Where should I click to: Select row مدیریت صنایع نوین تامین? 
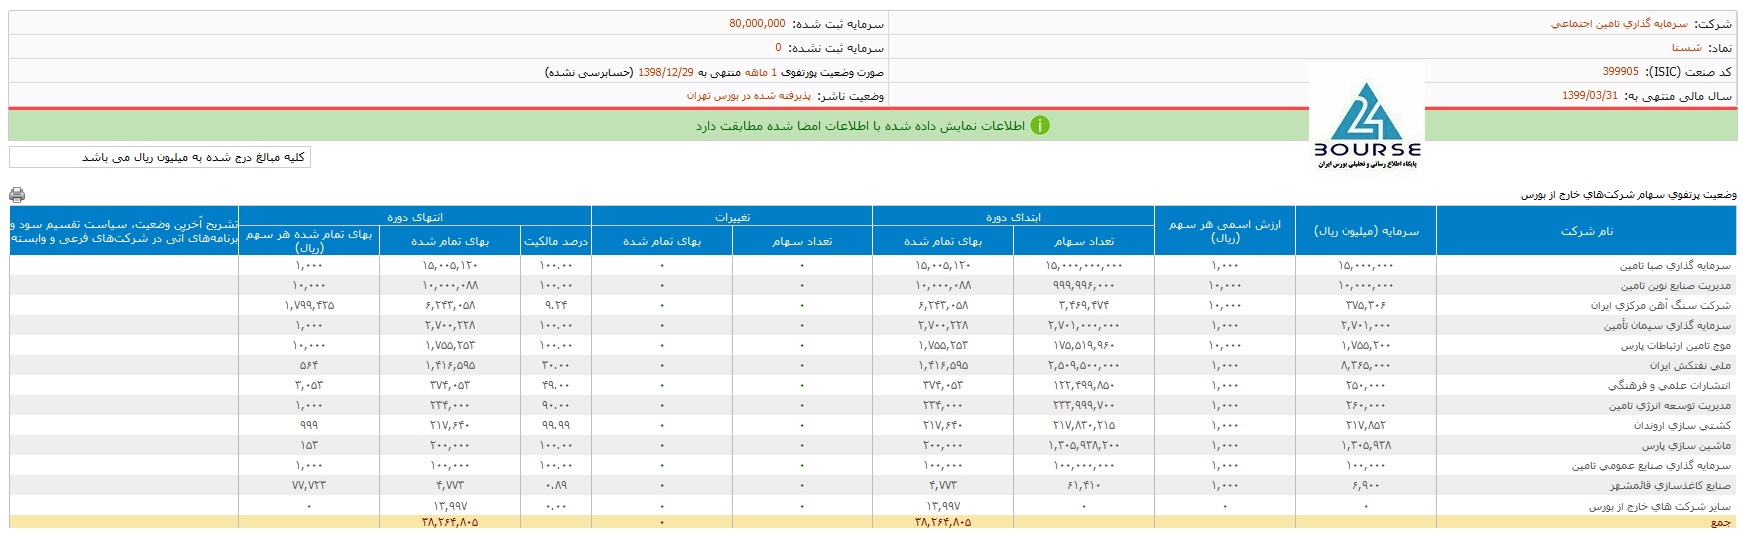click(x=873, y=285)
